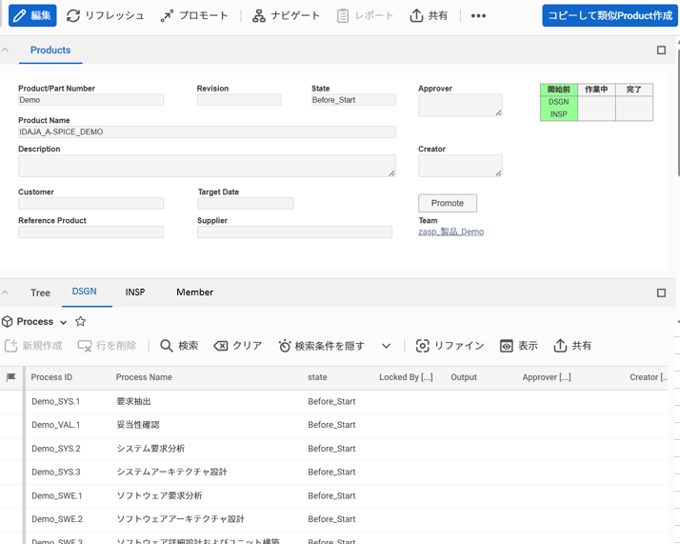Click the 完了 status column header
Screen dimensions: 680x544
tap(634, 89)
